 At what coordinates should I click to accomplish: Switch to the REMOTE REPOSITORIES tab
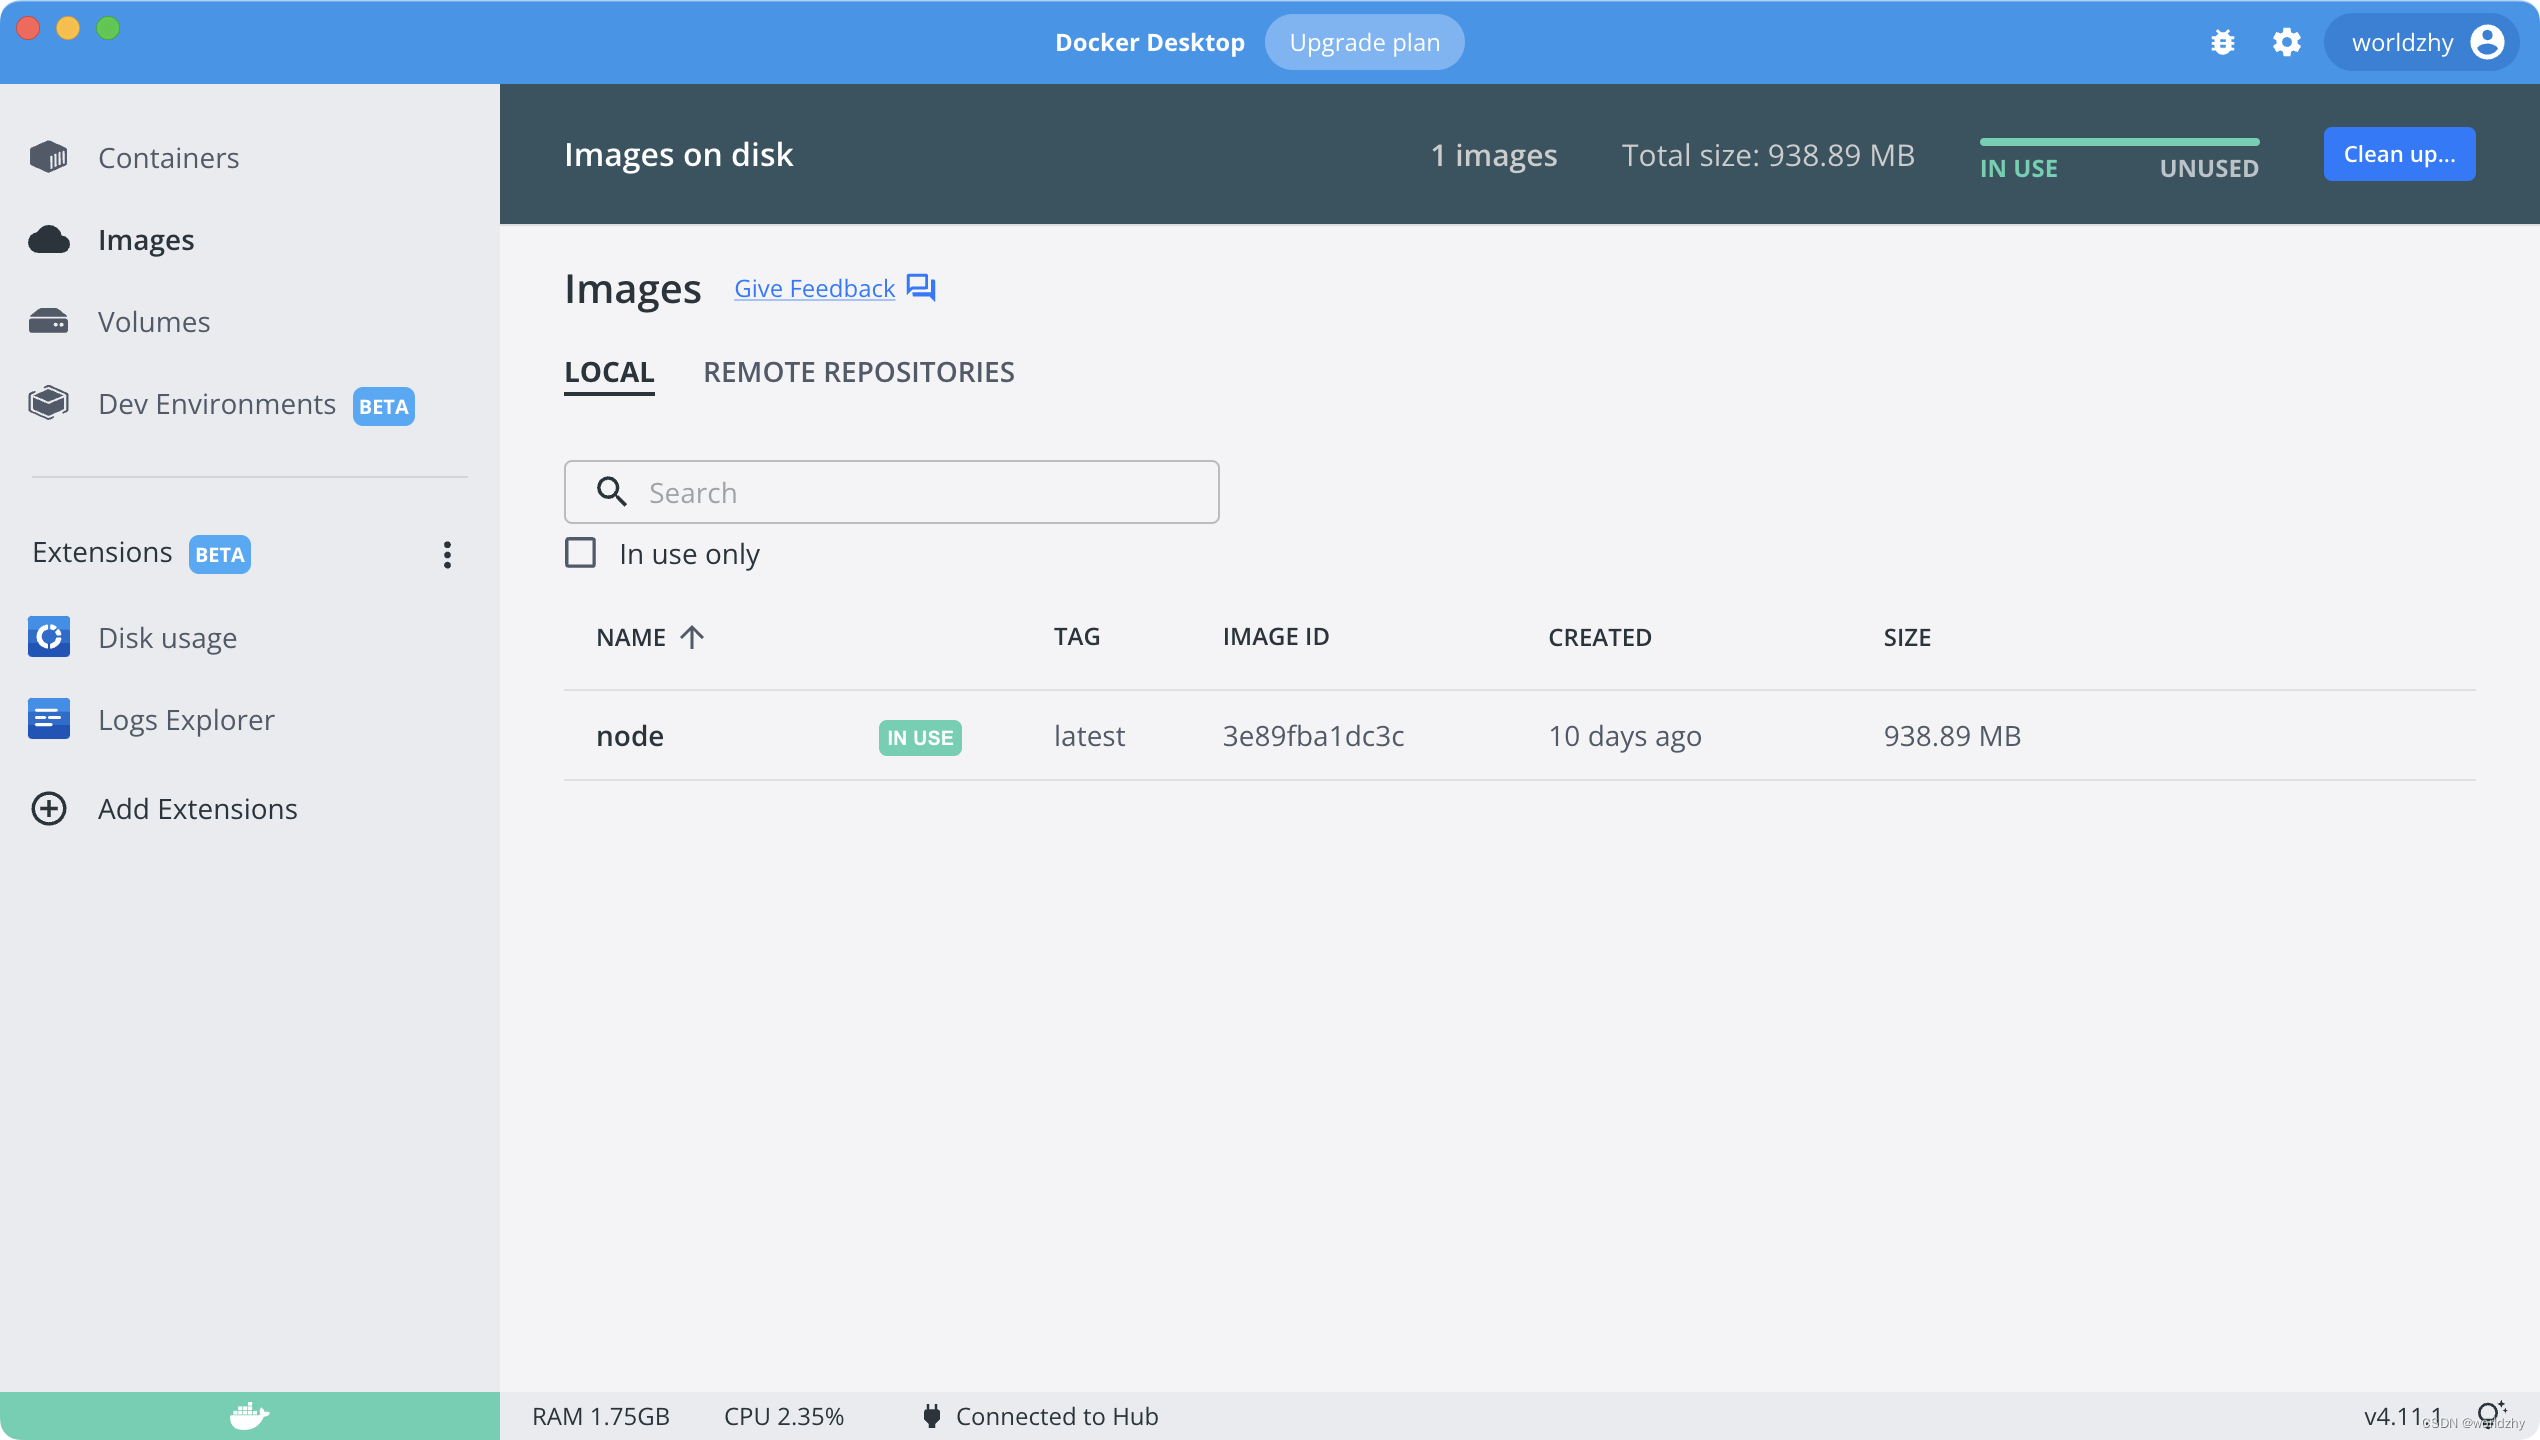[x=858, y=372]
